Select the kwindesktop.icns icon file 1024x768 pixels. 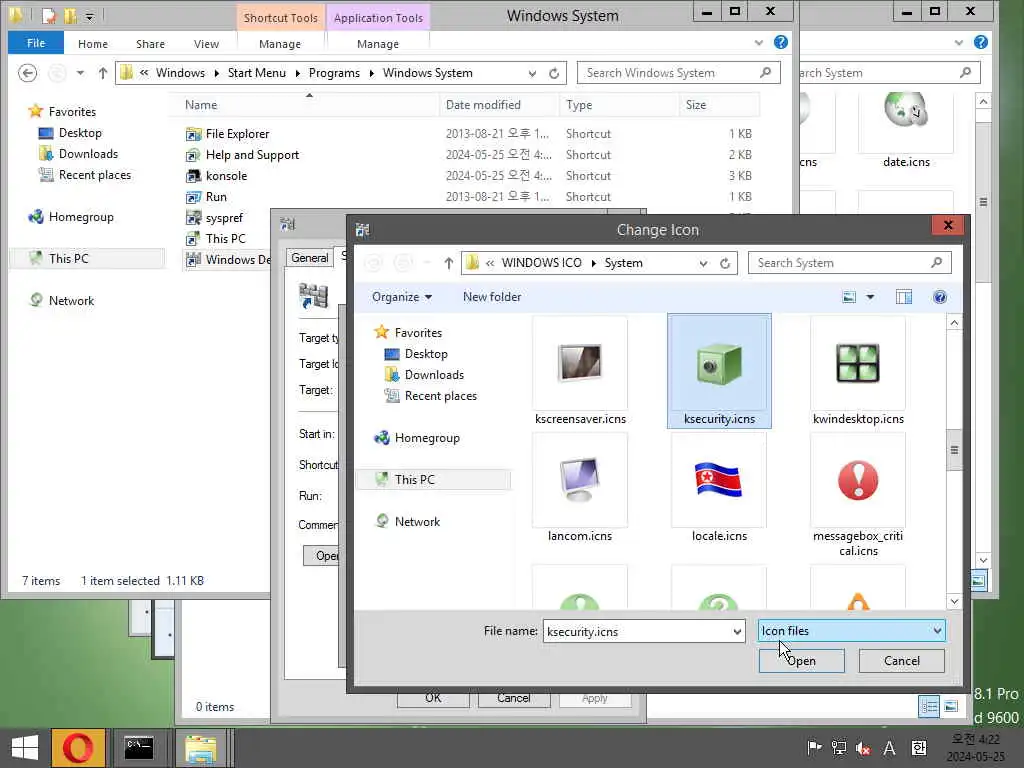pos(858,371)
